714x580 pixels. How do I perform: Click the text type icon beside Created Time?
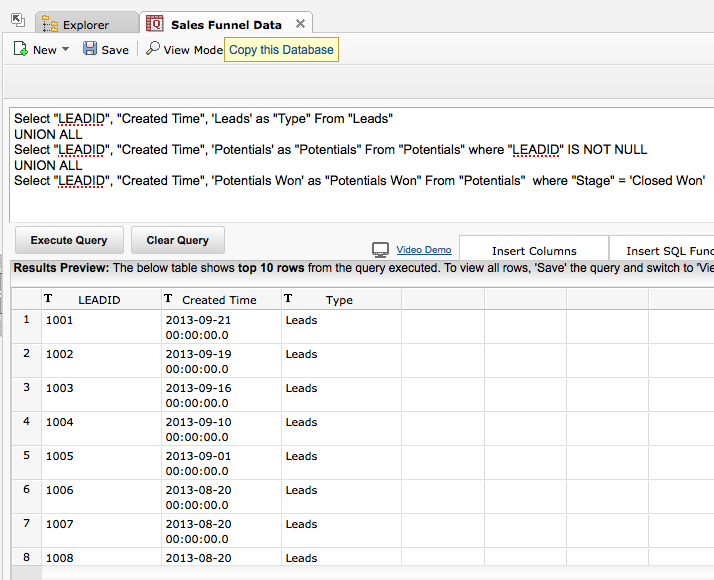(168, 299)
